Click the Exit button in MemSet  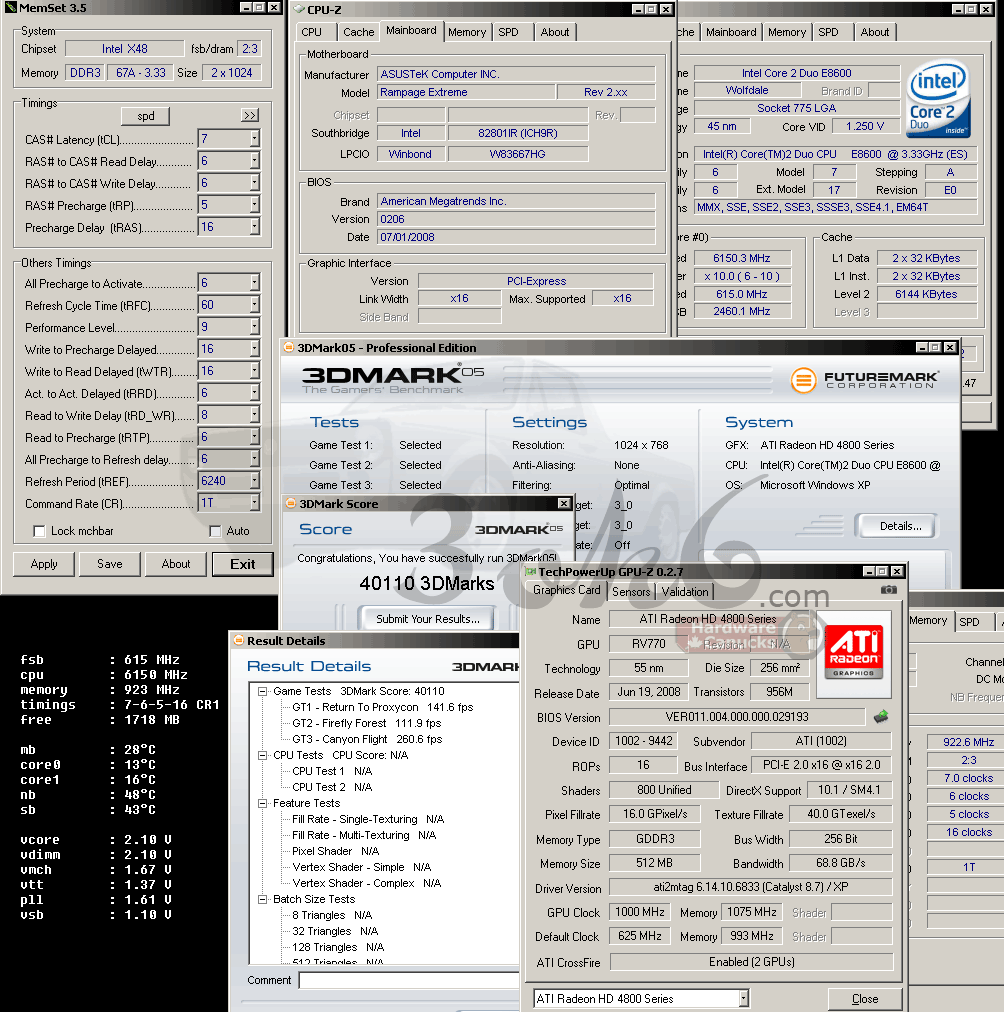click(243, 564)
